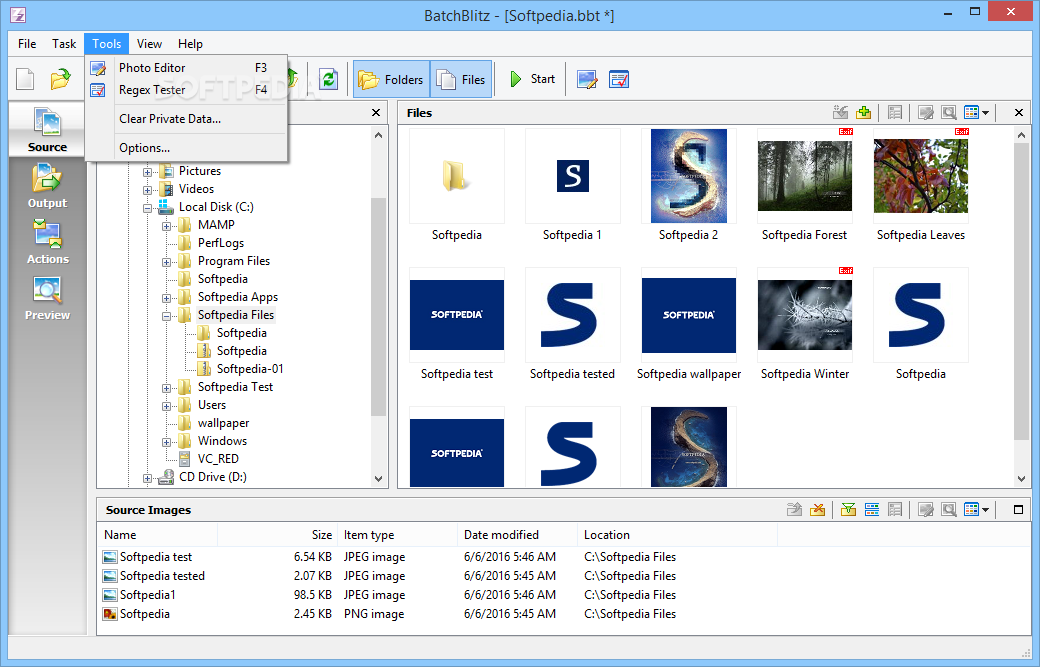The height and width of the screenshot is (667, 1040).
Task: Select the PerfLogs folder in tree
Action: click(220, 243)
